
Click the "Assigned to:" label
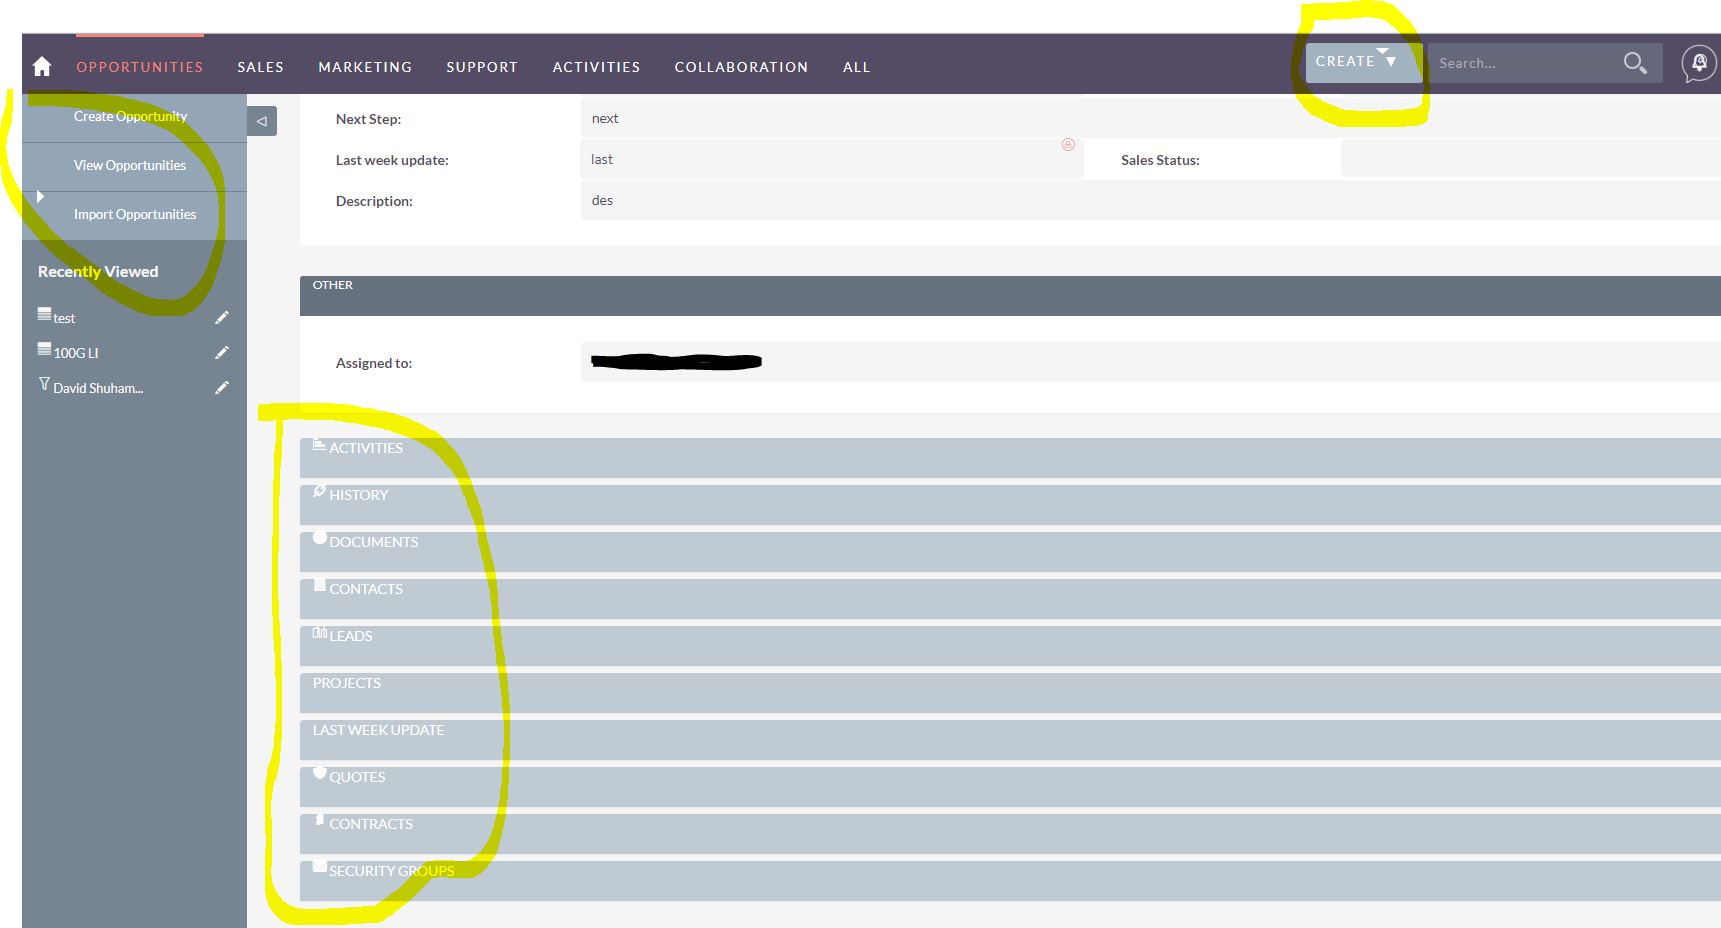coord(374,363)
